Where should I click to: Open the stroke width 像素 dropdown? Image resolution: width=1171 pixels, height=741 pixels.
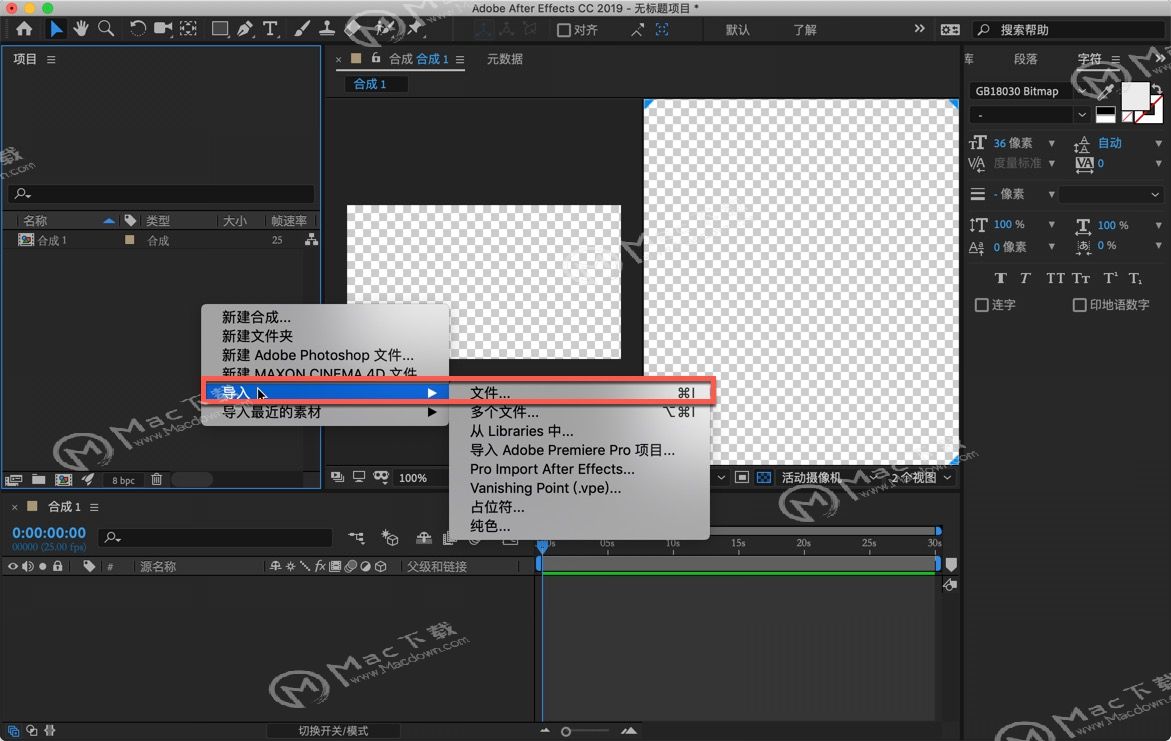point(1052,194)
